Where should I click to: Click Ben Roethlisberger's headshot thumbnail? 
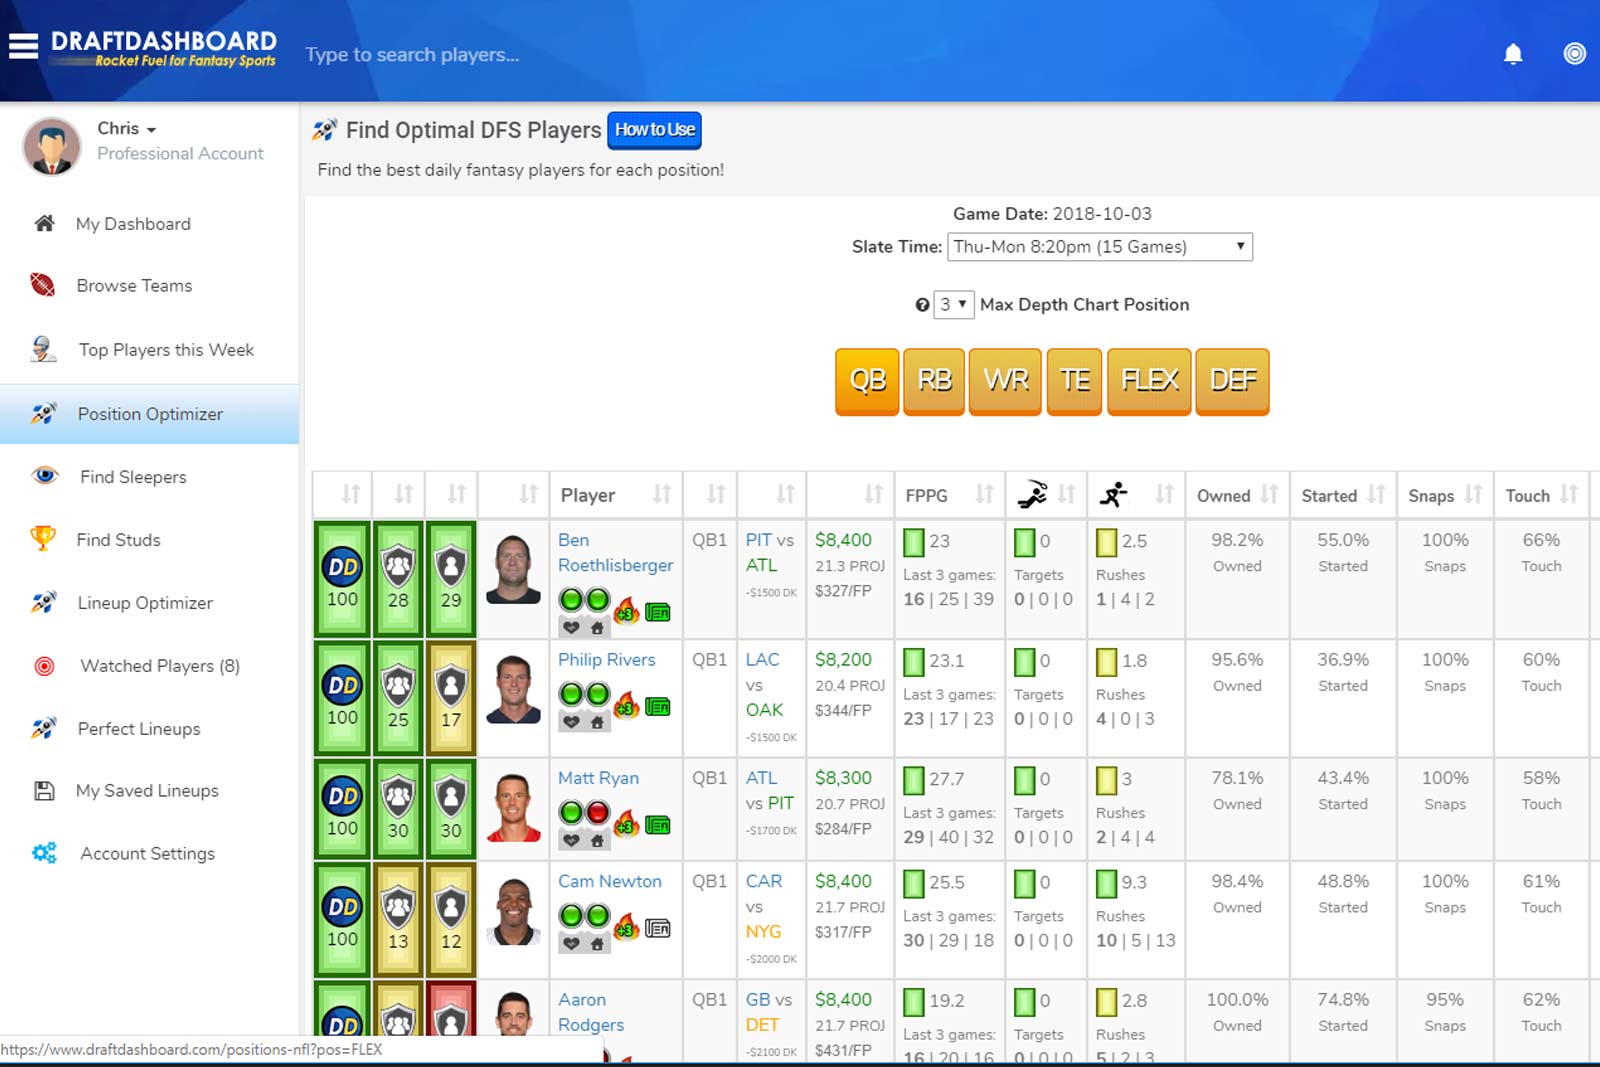pos(513,570)
